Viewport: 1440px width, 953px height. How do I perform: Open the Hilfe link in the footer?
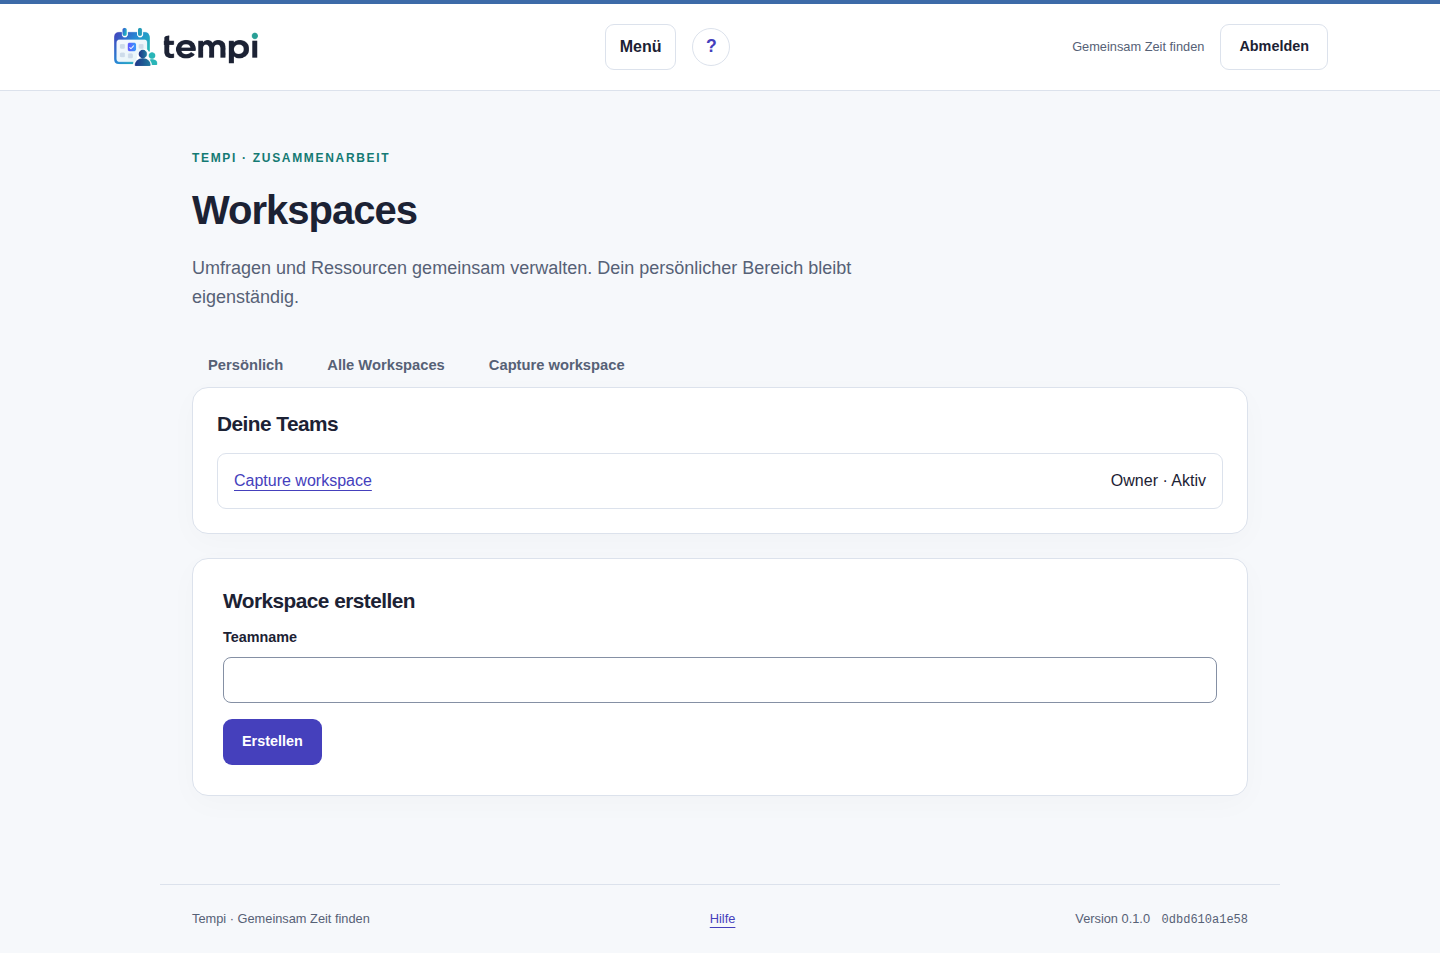(x=722, y=919)
